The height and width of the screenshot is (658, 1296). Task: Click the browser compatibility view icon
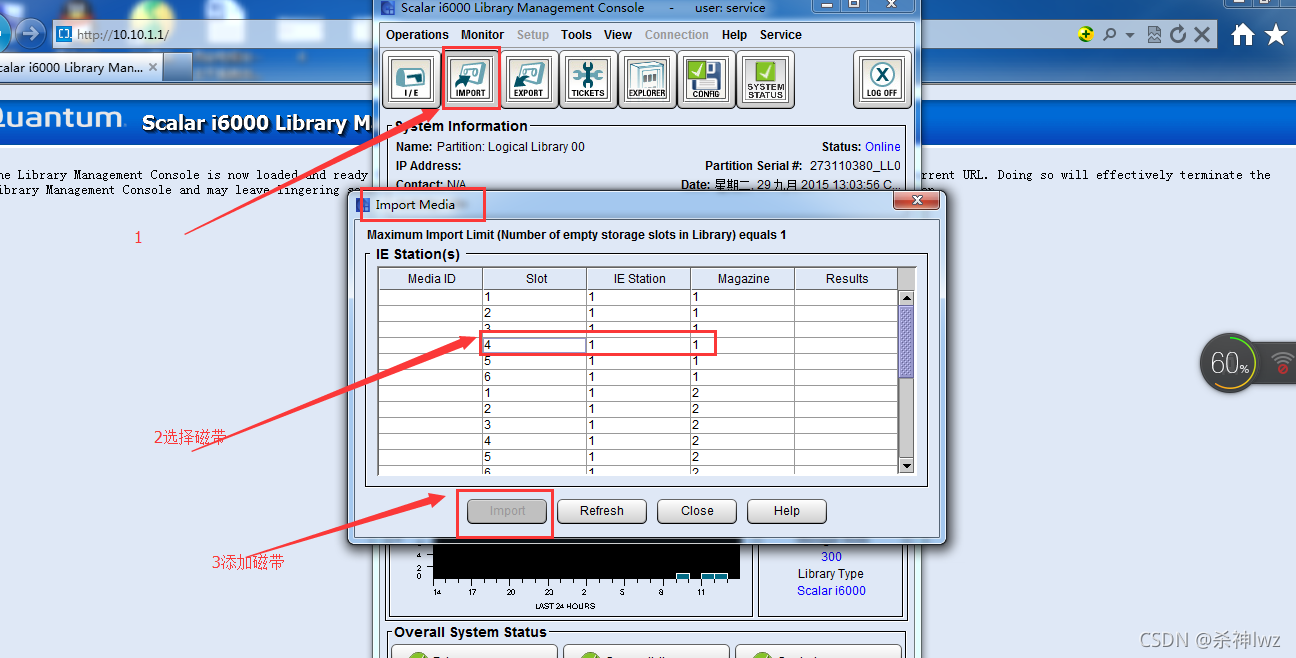click(1155, 35)
